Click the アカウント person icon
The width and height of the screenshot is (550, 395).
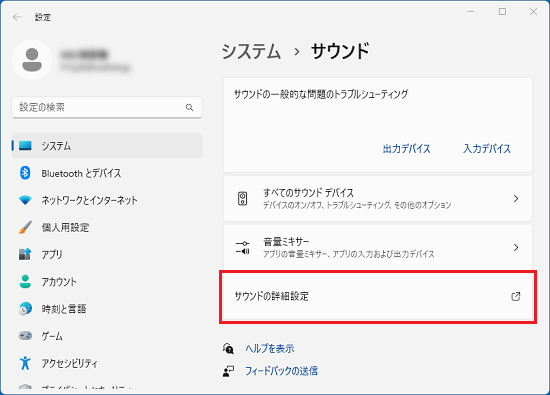coord(25,281)
